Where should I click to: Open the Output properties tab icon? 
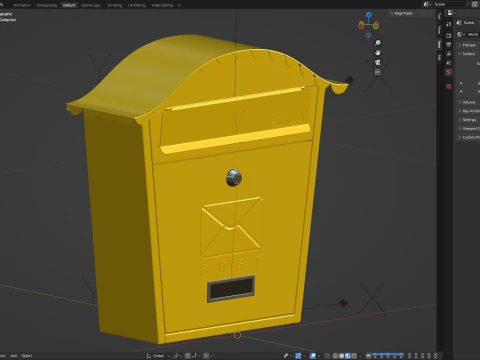click(449, 44)
